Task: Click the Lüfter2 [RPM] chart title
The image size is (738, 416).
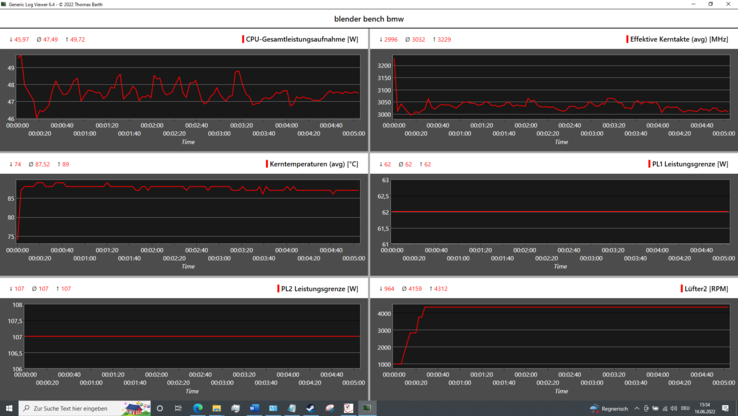Action: (x=705, y=289)
